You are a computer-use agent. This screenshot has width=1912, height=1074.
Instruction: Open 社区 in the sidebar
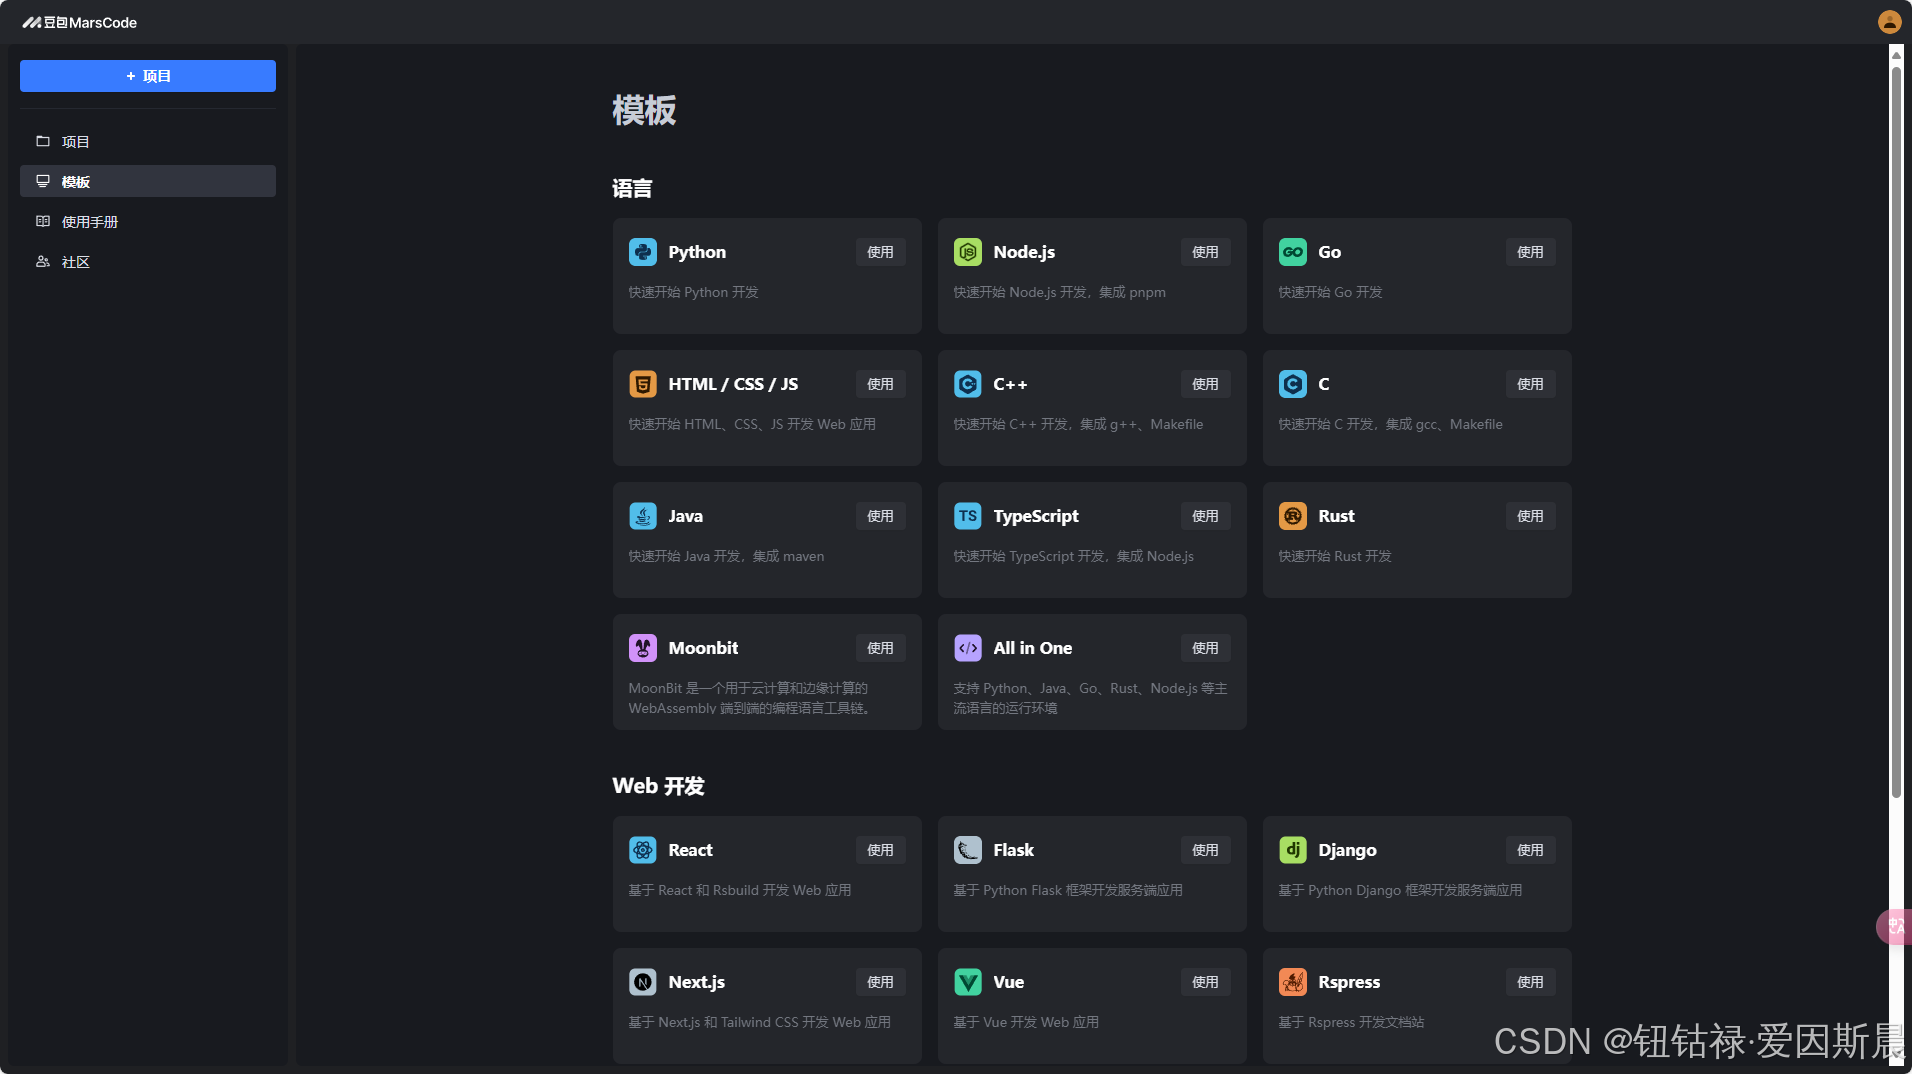pos(148,262)
